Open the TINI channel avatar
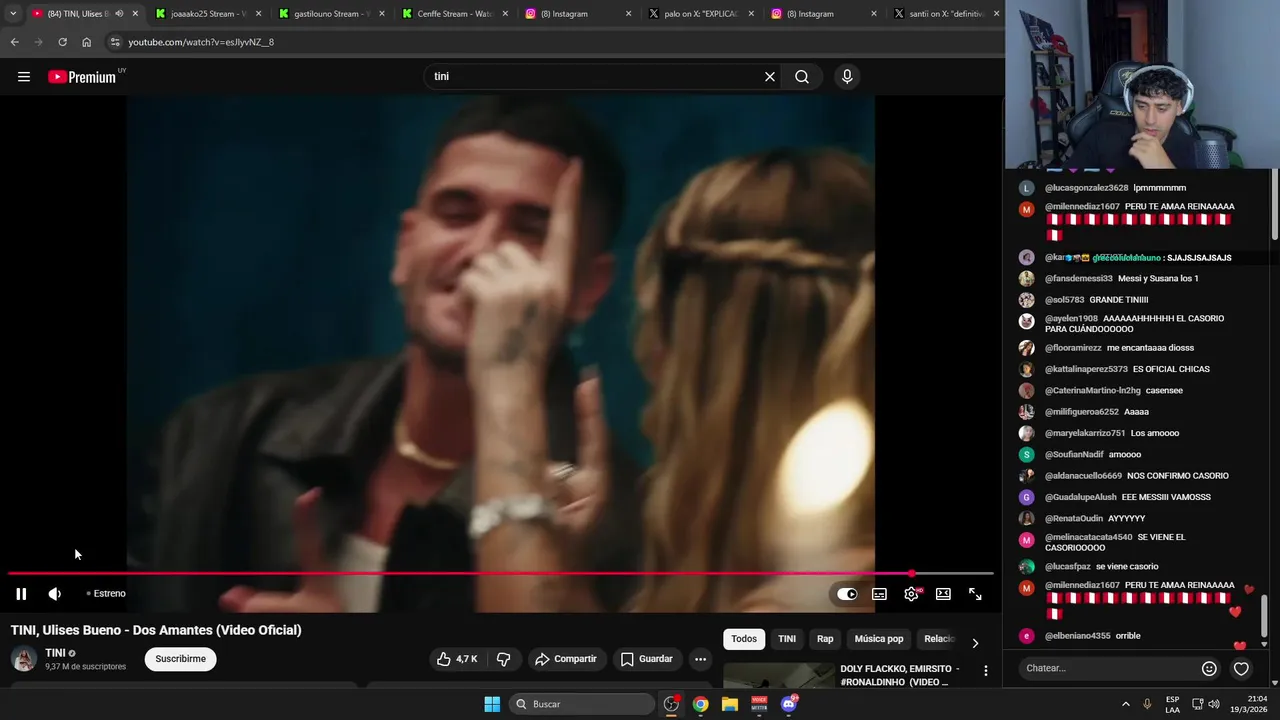1280x720 pixels. [x=24, y=659]
